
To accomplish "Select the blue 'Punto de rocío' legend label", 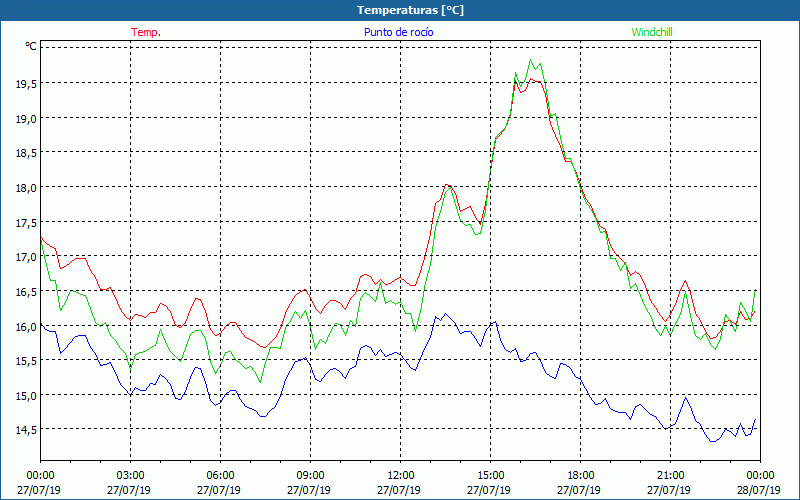I will coord(398,32).
